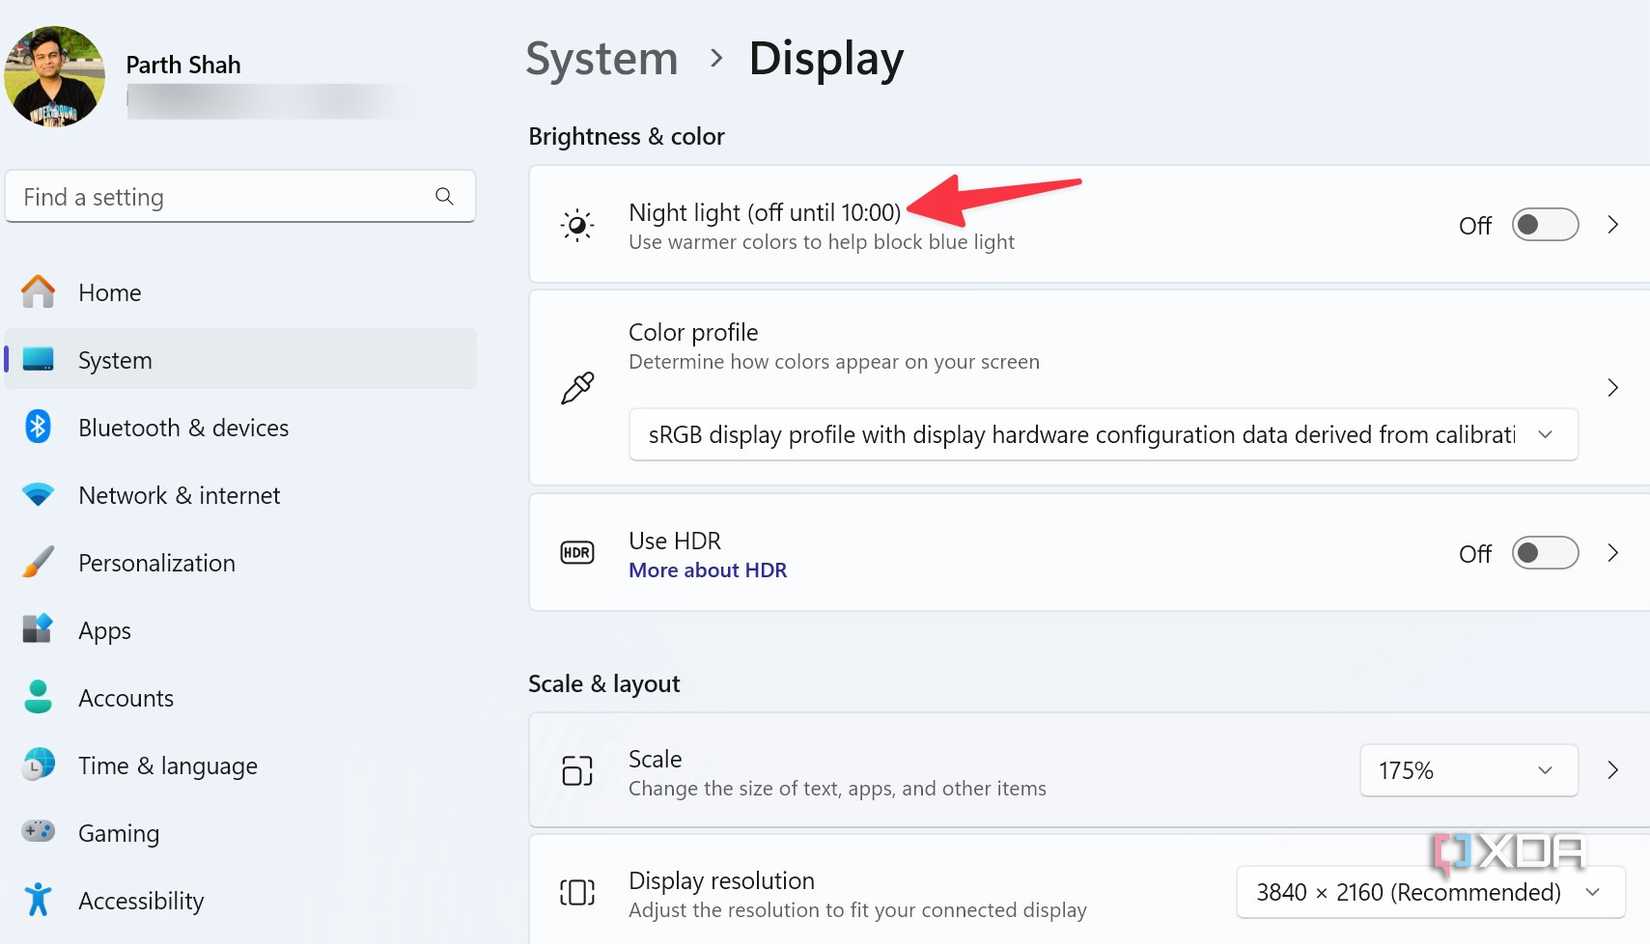
Task: Expand Night light settings chevron
Action: (1613, 225)
